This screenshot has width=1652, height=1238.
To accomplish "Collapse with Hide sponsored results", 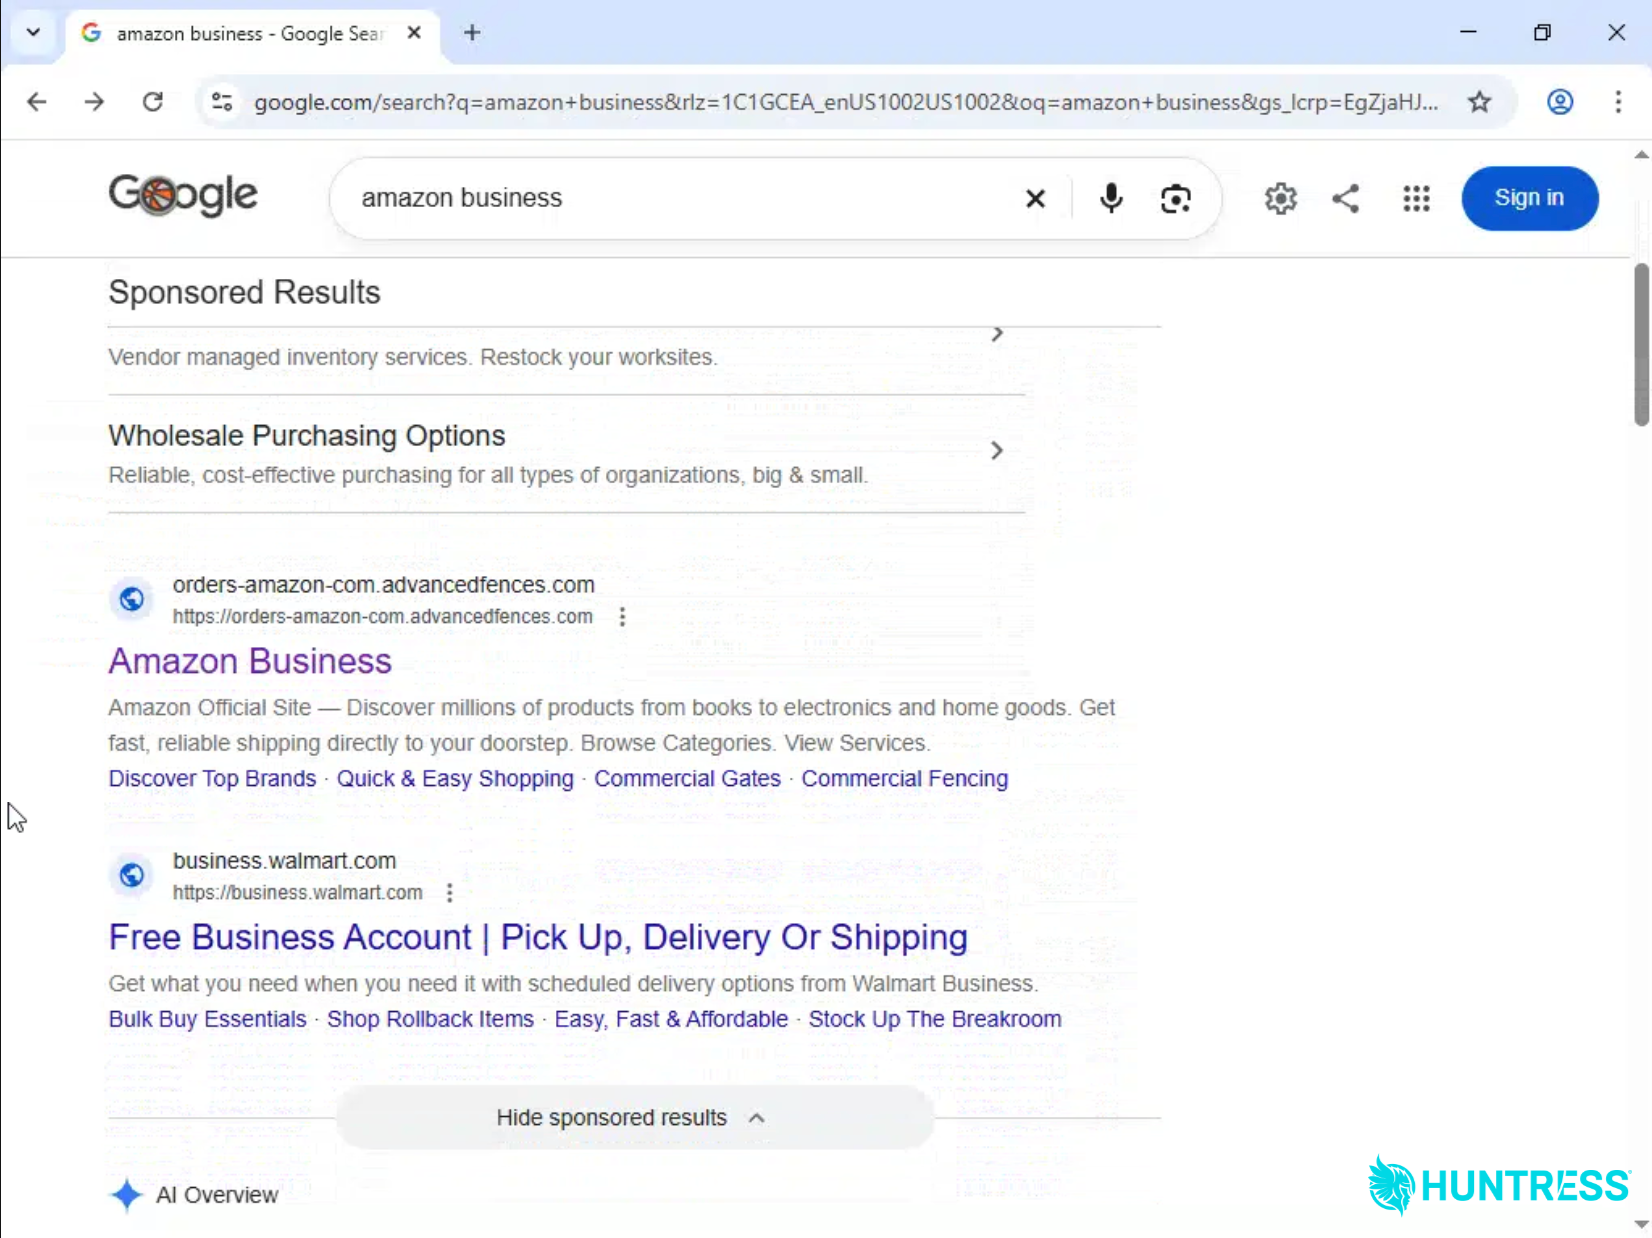I will 635,1117.
